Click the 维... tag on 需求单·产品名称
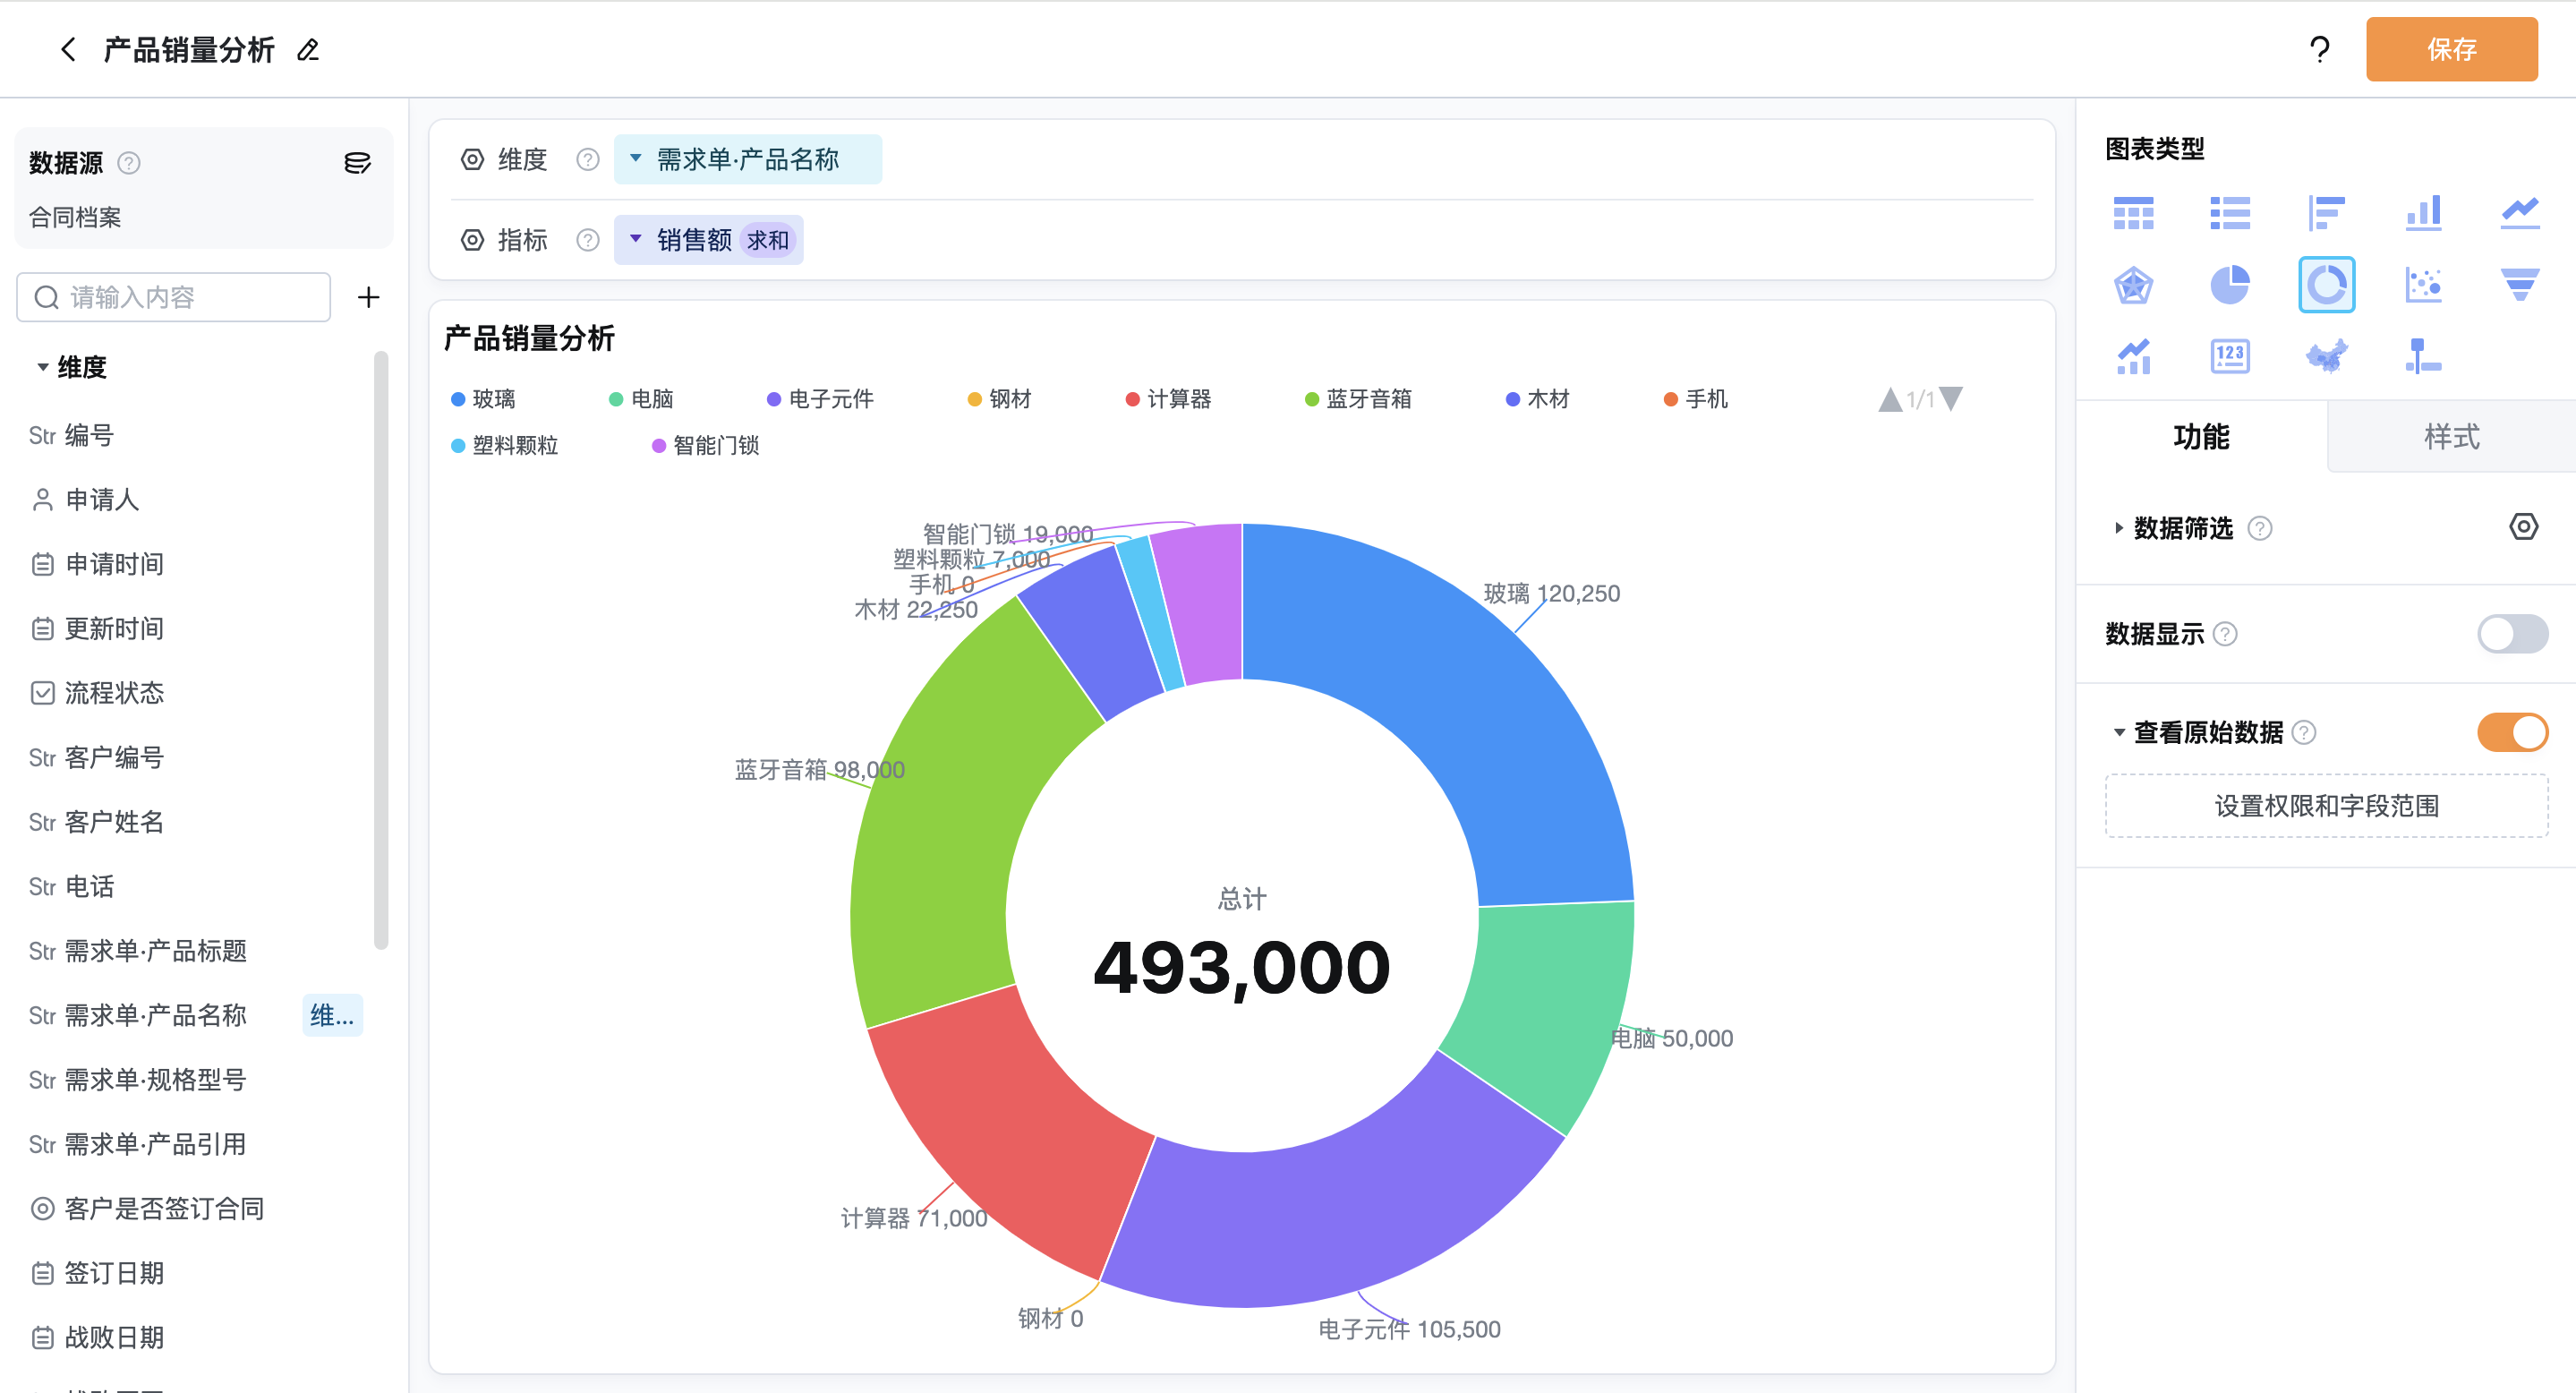This screenshot has width=2576, height=1393. coord(332,1015)
